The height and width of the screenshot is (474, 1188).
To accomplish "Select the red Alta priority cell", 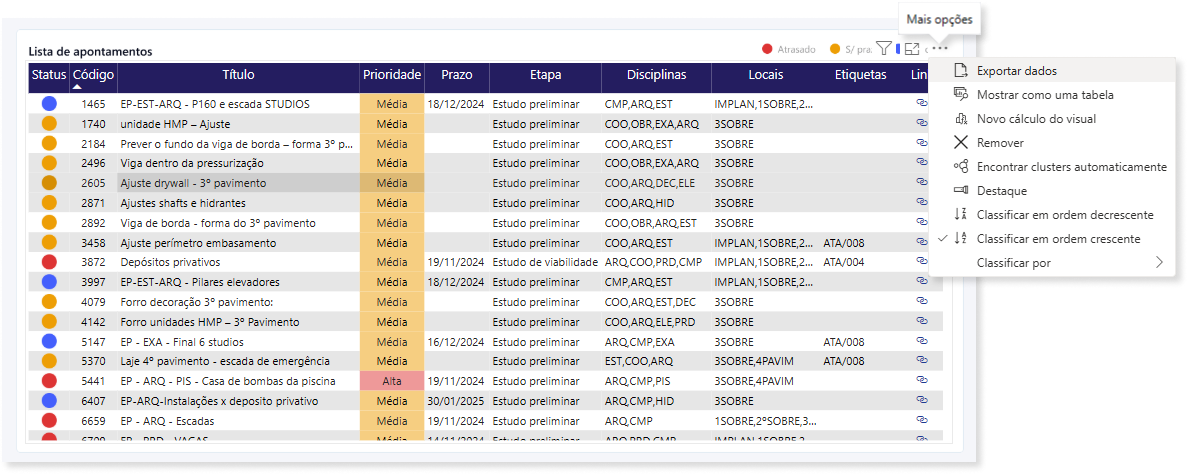I will [392, 381].
